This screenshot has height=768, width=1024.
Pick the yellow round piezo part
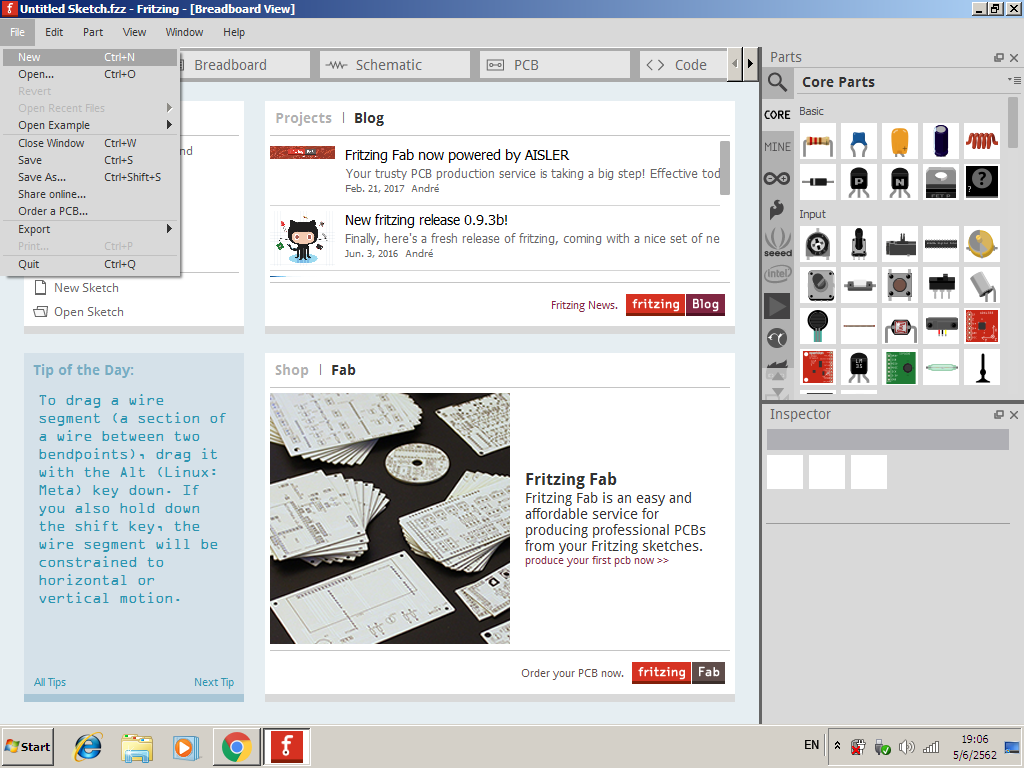pos(982,244)
